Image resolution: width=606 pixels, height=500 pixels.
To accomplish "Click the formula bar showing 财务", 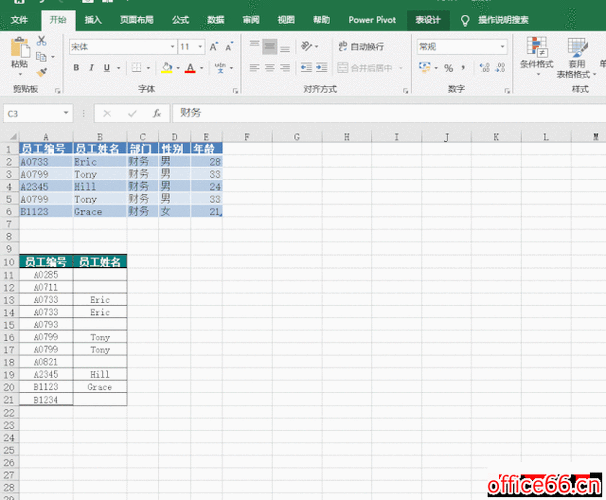I will coord(388,113).
